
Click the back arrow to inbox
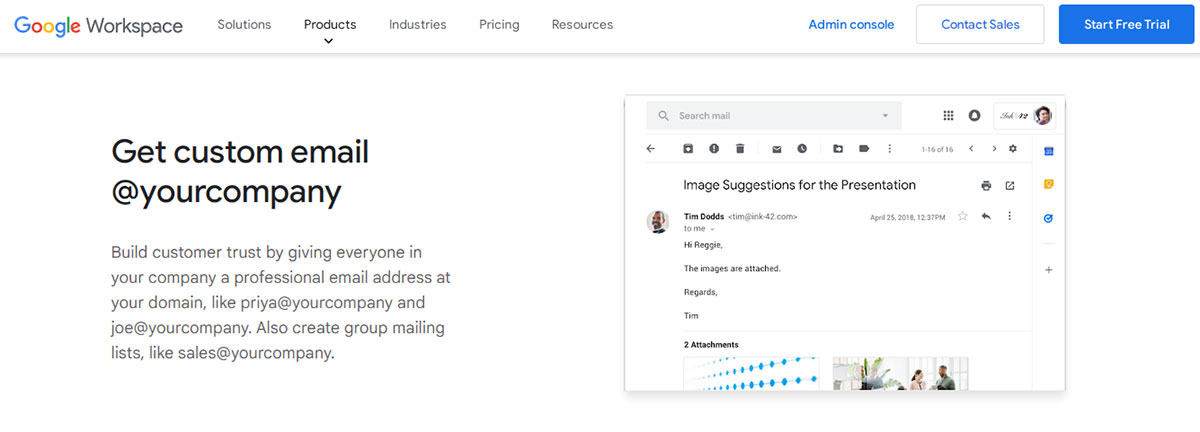tap(651, 149)
